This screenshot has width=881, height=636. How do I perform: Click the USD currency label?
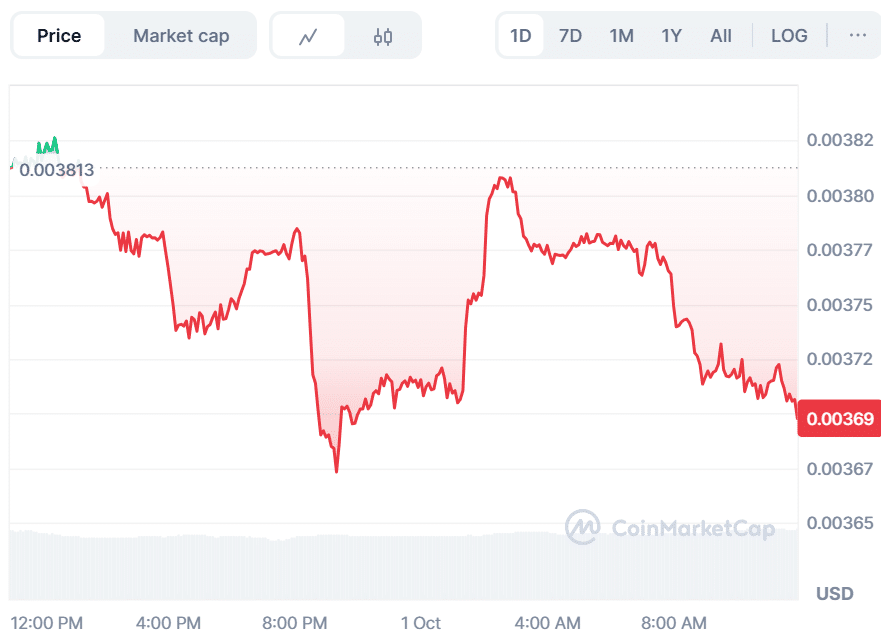(x=835, y=593)
